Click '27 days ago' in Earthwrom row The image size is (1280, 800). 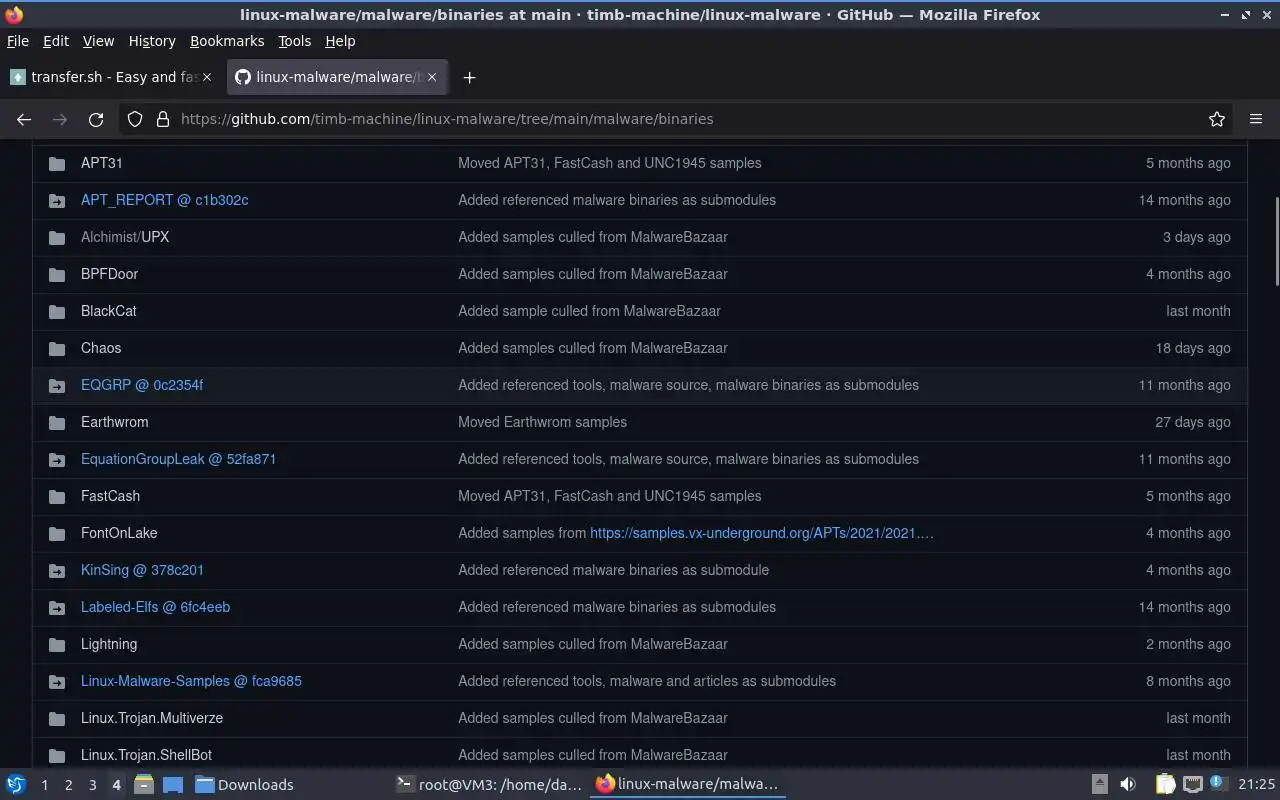tap(1193, 422)
